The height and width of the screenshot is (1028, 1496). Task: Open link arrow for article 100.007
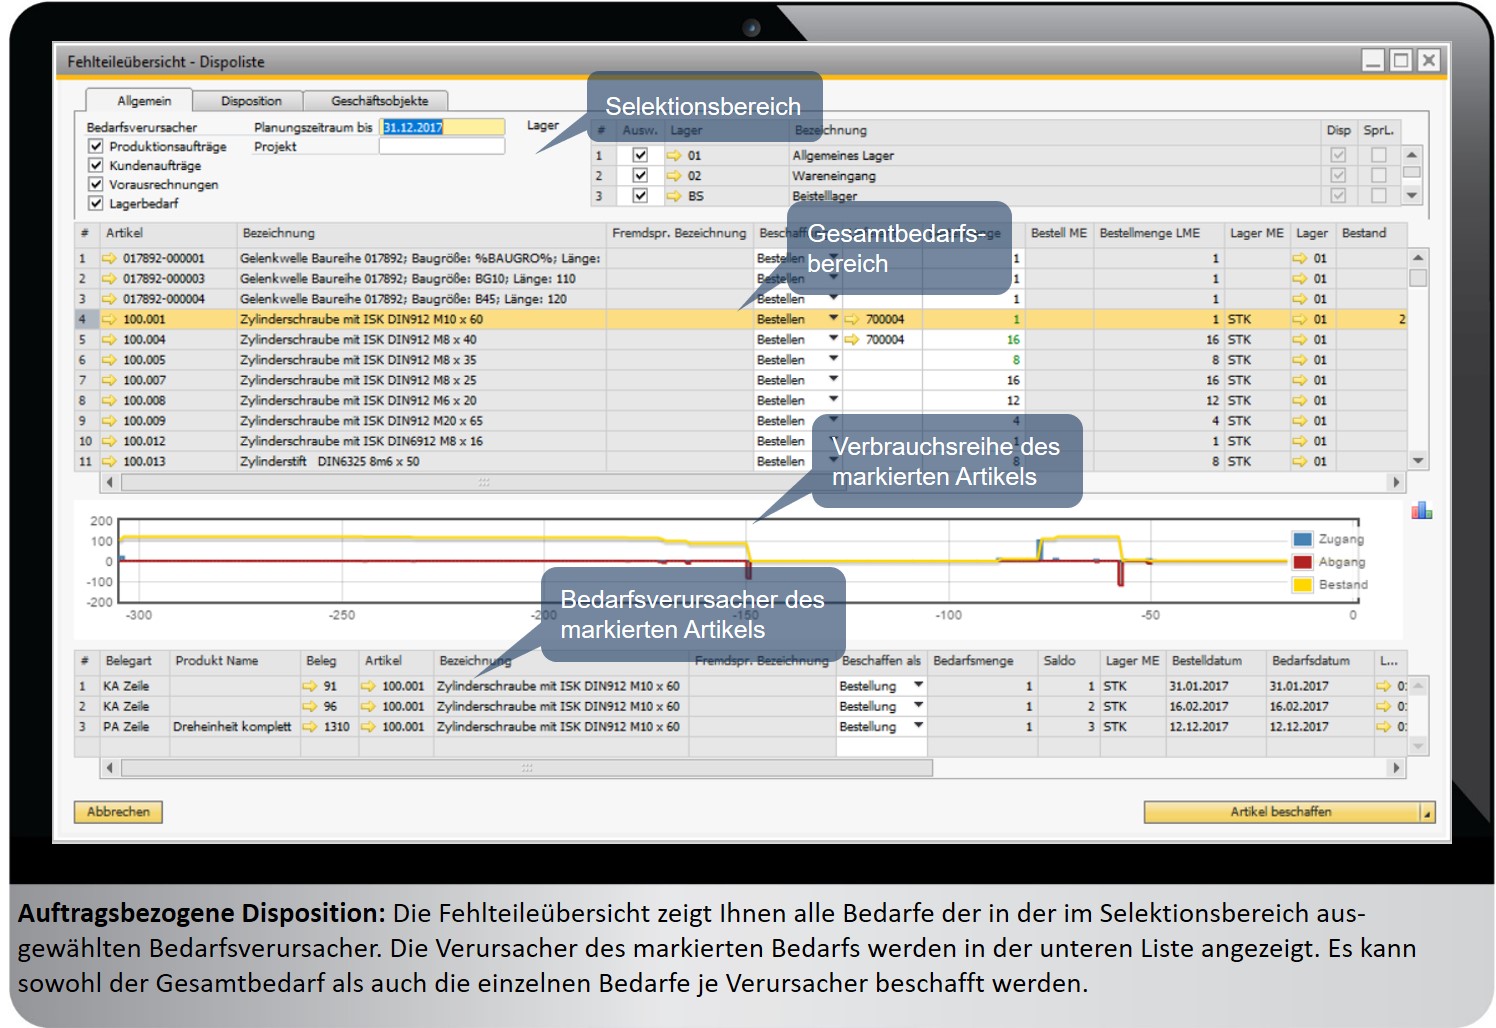pyautogui.click(x=110, y=380)
